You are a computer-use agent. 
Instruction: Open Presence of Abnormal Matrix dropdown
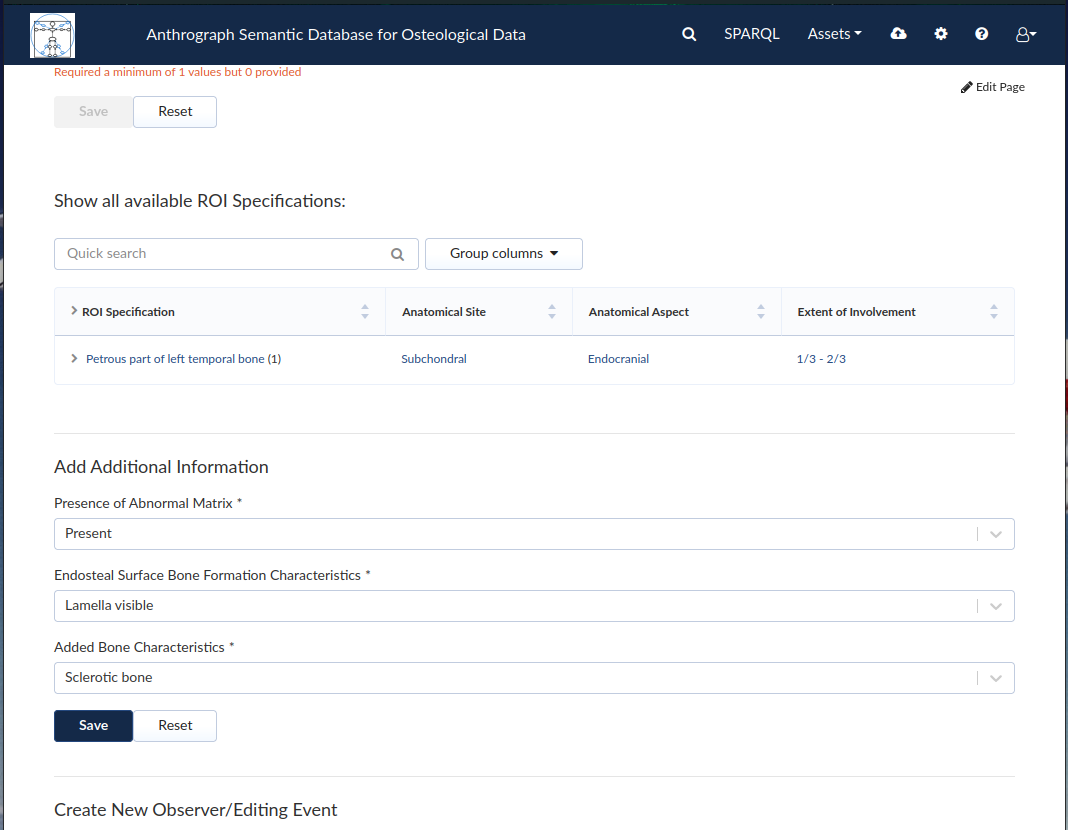pyautogui.click(x=534, y=534)
